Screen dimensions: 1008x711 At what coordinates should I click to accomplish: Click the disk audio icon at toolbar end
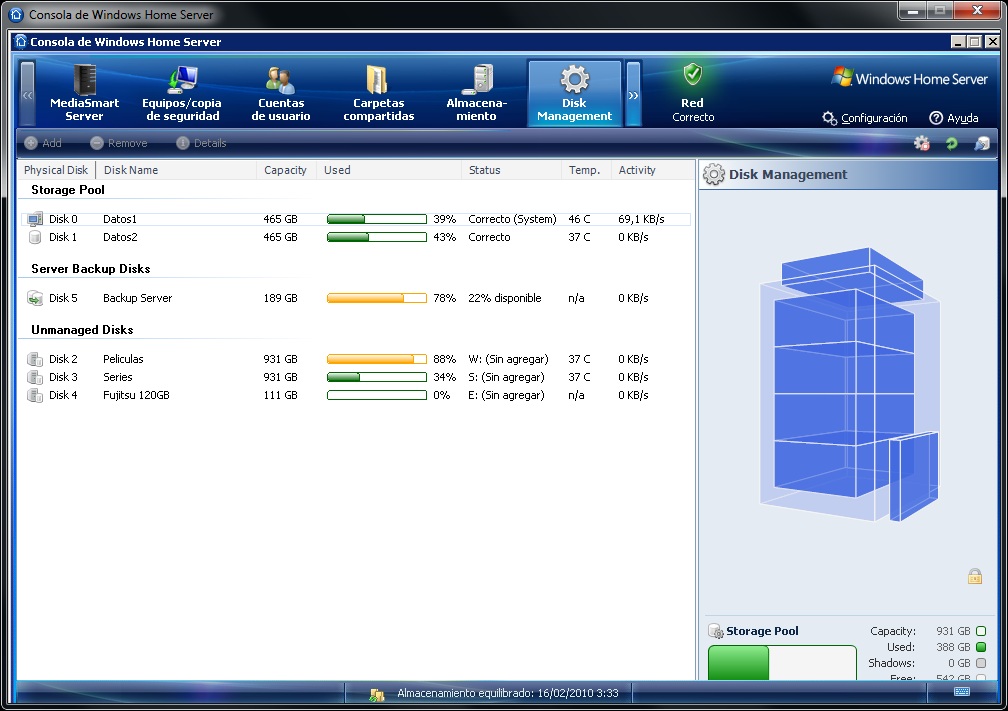[982, 144]
